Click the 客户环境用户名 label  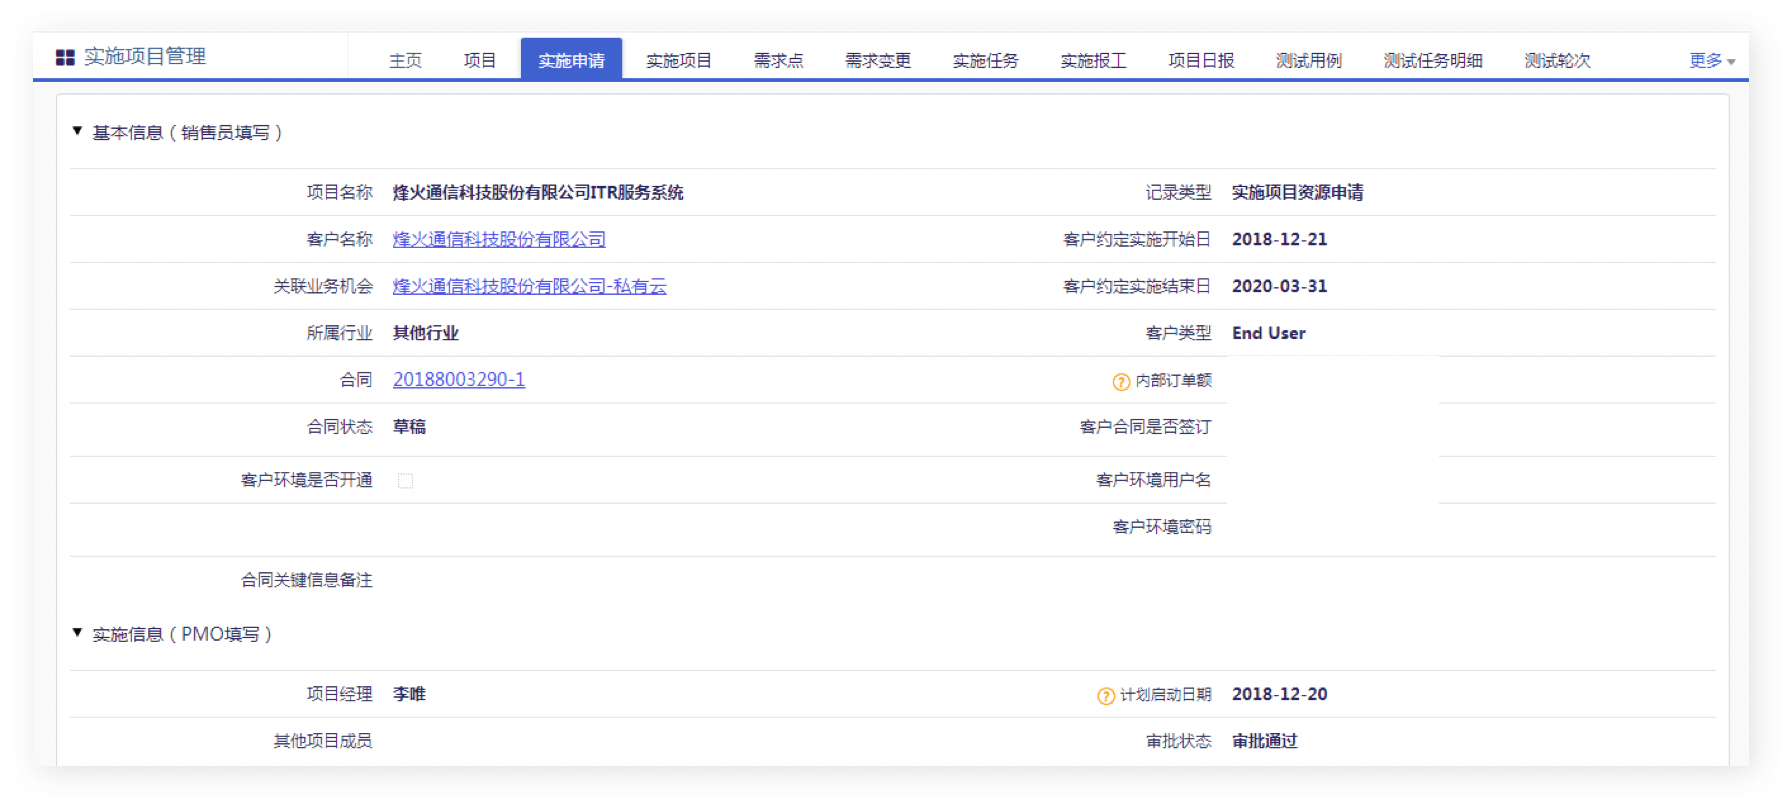click(1153, 479)
